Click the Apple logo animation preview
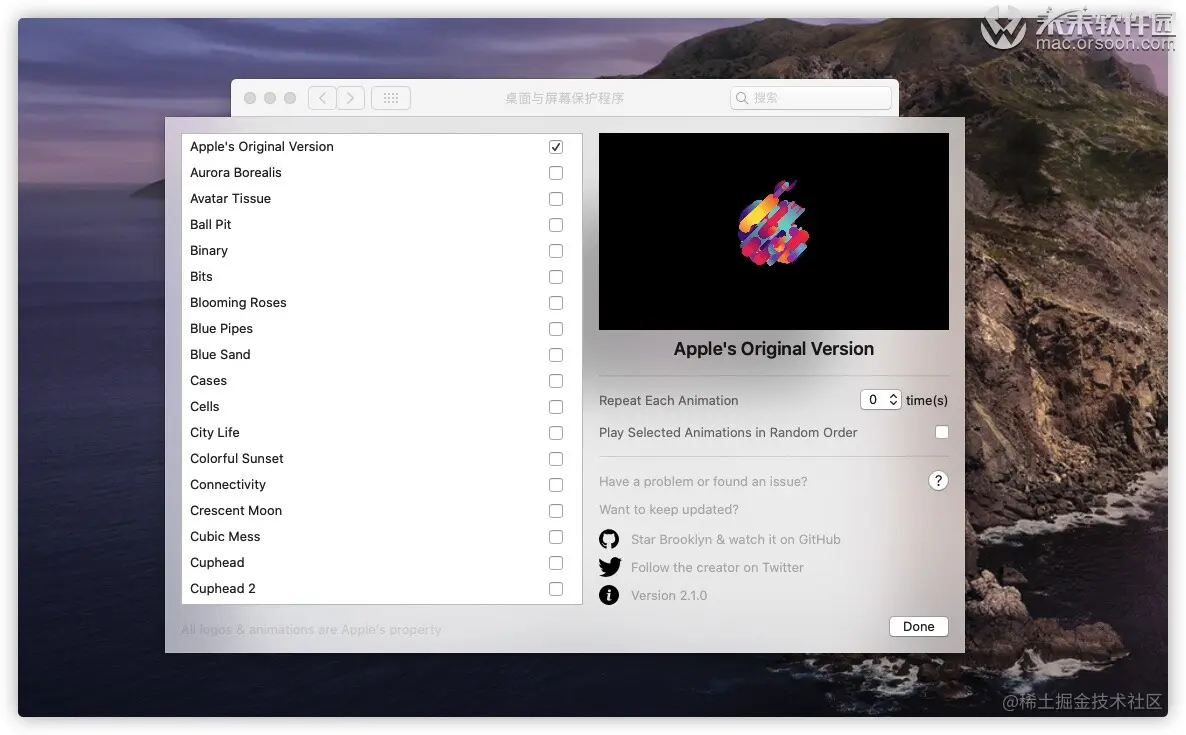This screenshot has height=735, width=1186. coord(774,231)
